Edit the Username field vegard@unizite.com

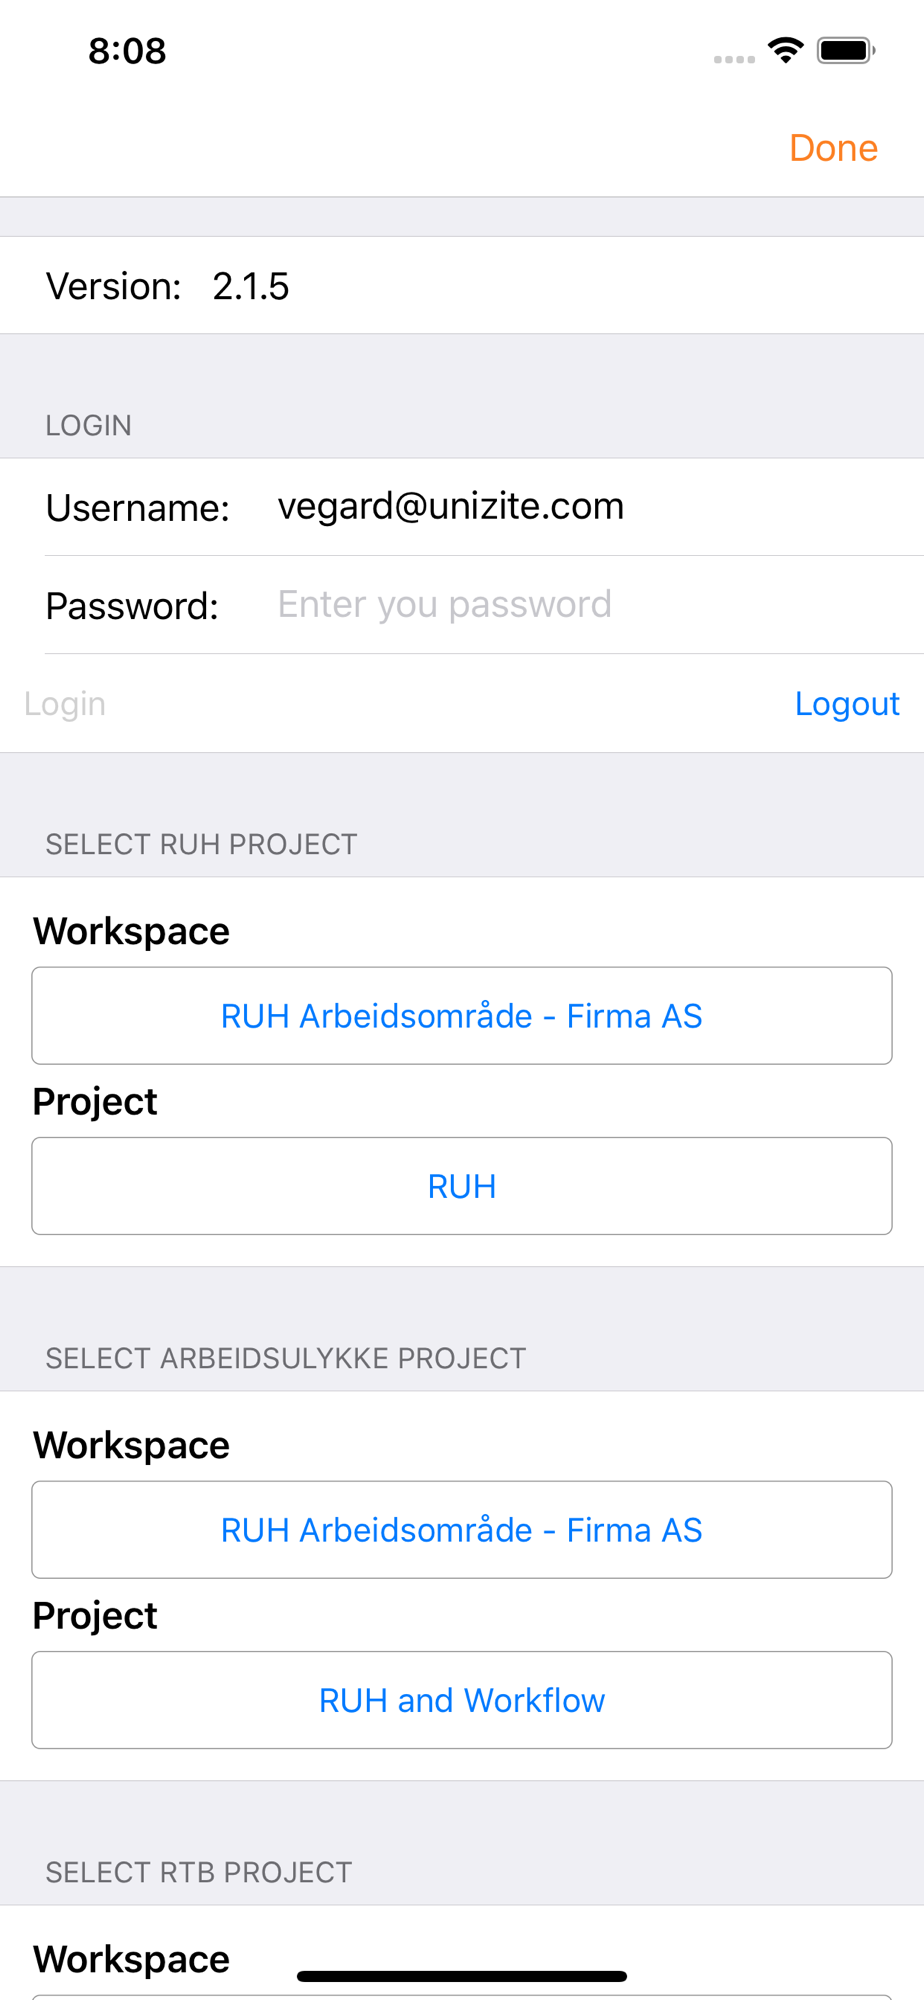point(590,507)
